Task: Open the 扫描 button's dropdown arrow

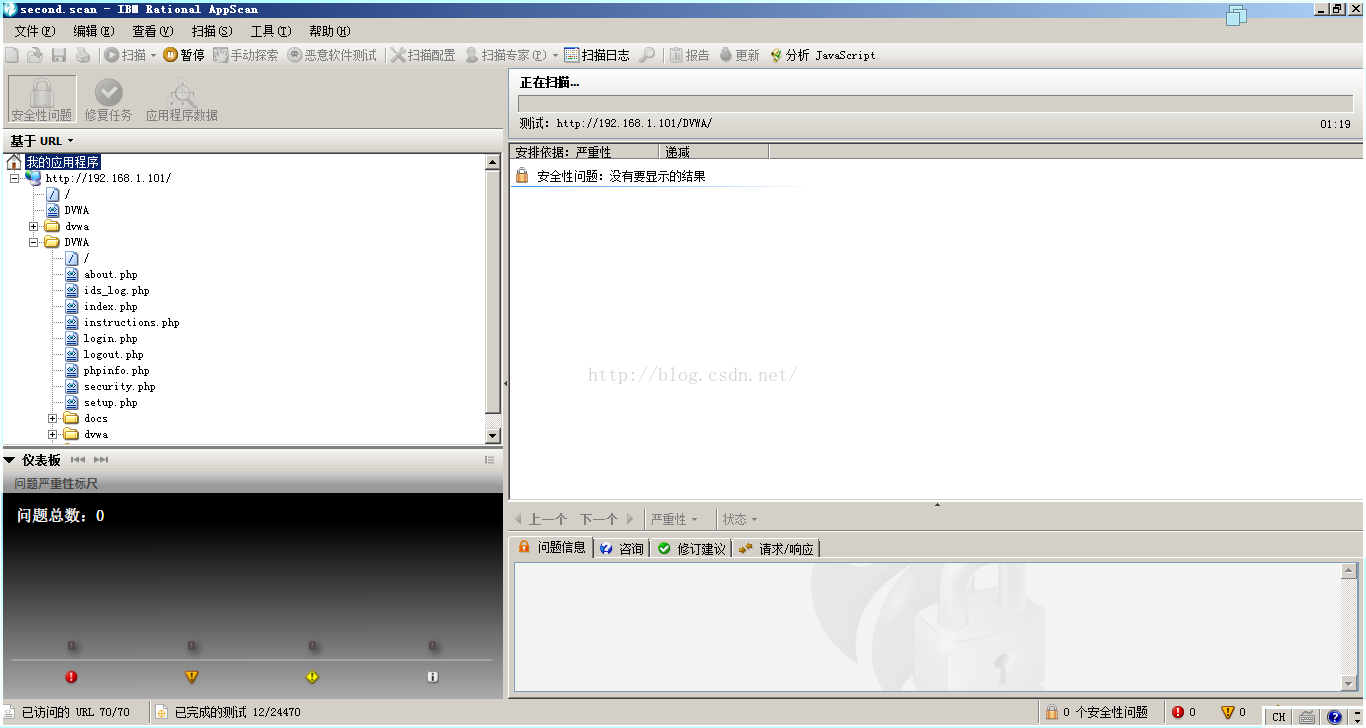Action: [153, 55]
